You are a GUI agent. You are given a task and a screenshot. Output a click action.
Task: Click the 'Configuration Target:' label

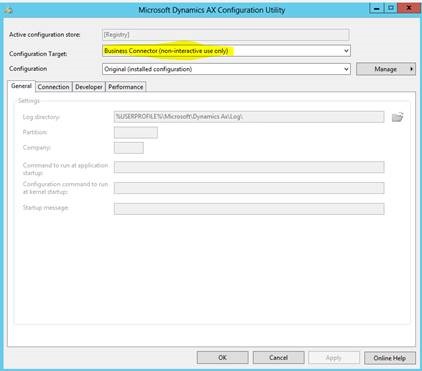(x=38, y=54)
